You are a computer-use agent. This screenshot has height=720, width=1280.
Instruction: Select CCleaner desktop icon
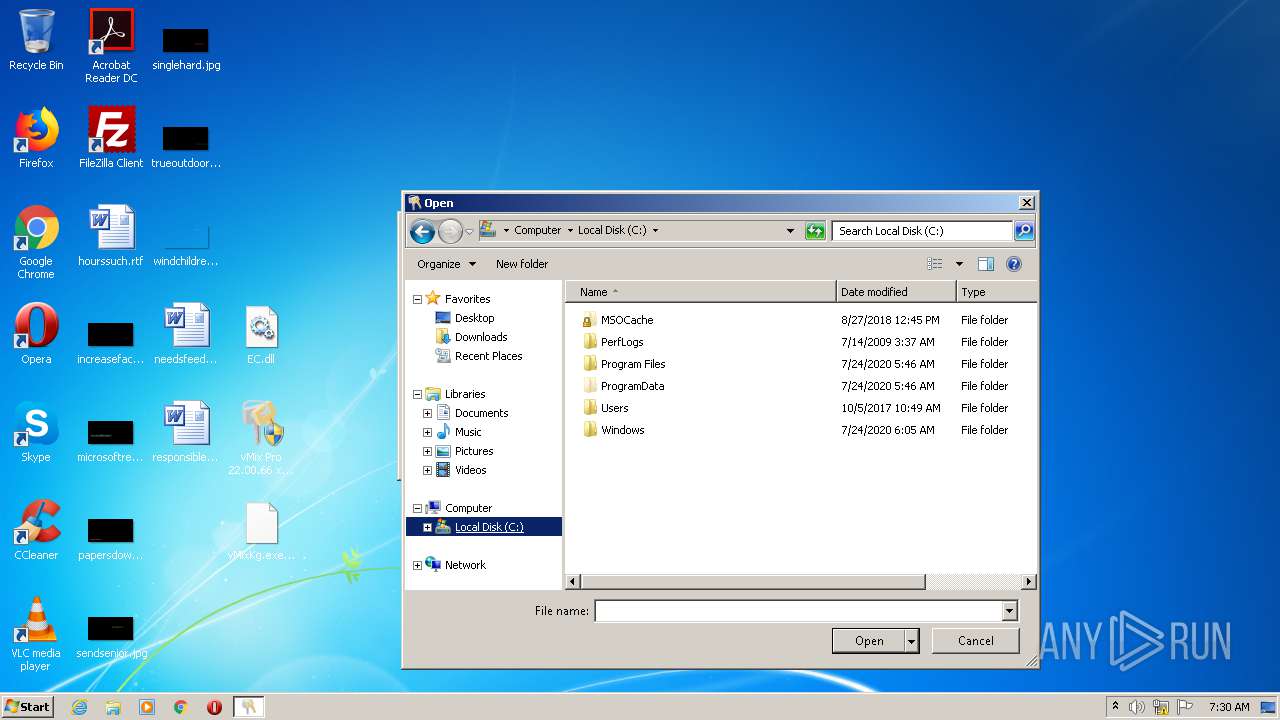pyautogui.click(x=36, y=530)
